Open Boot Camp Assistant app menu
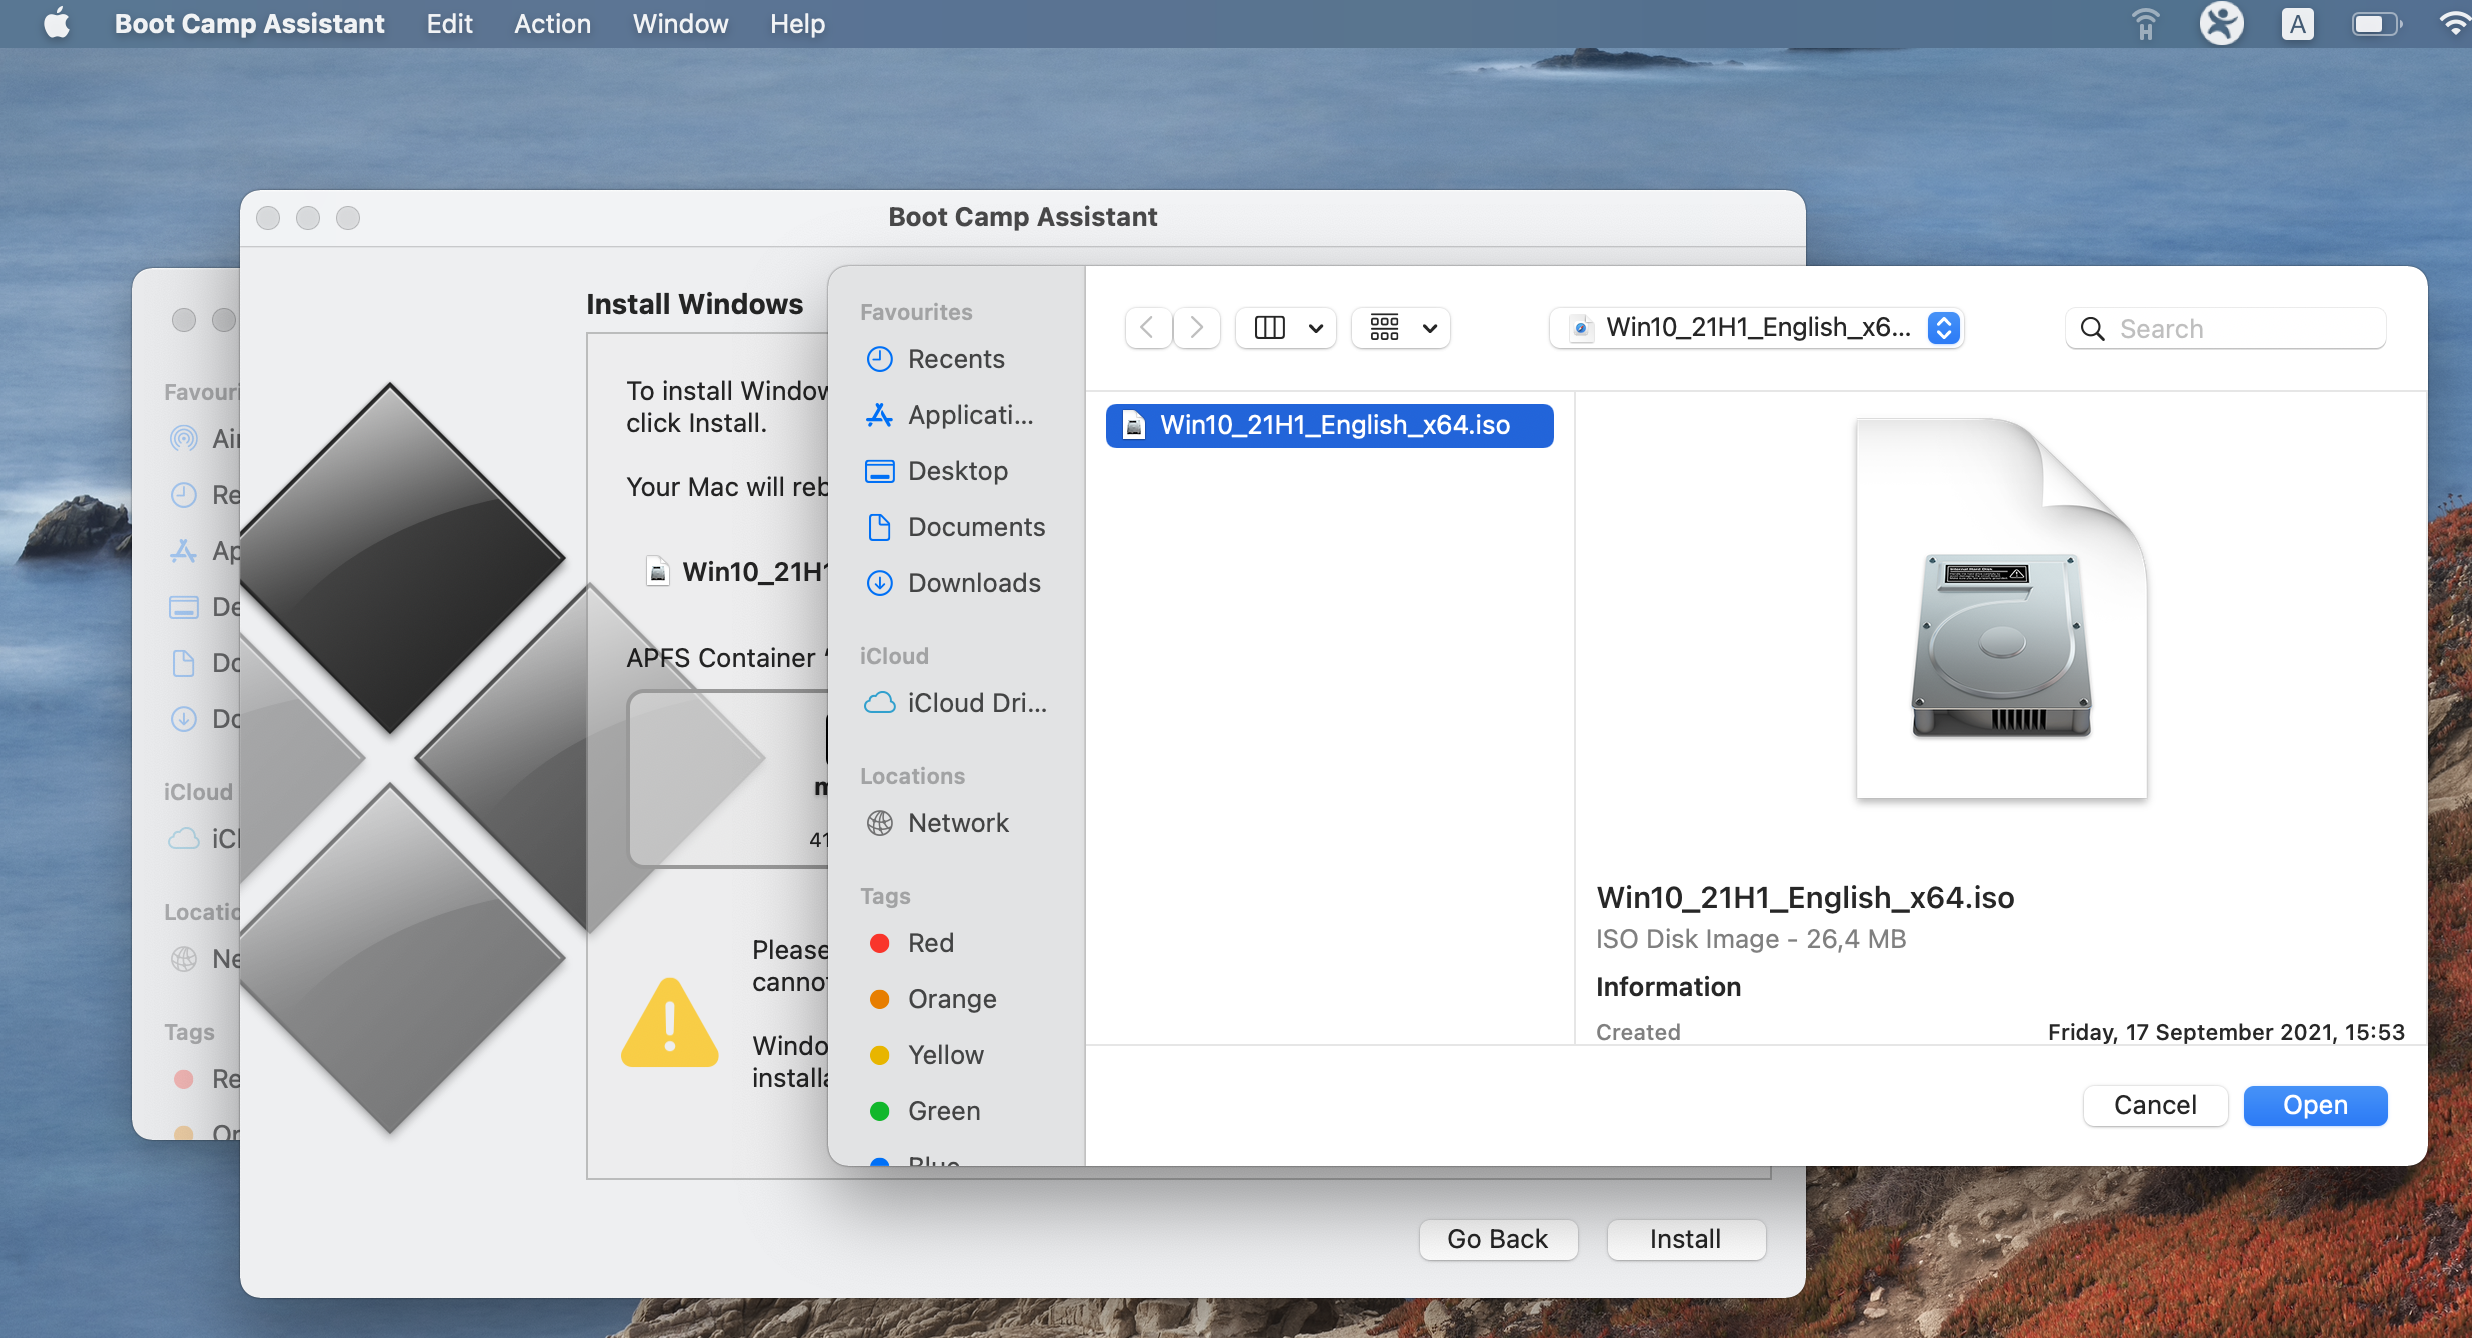Screen dimensions: 2472x1338 [249, 23]
